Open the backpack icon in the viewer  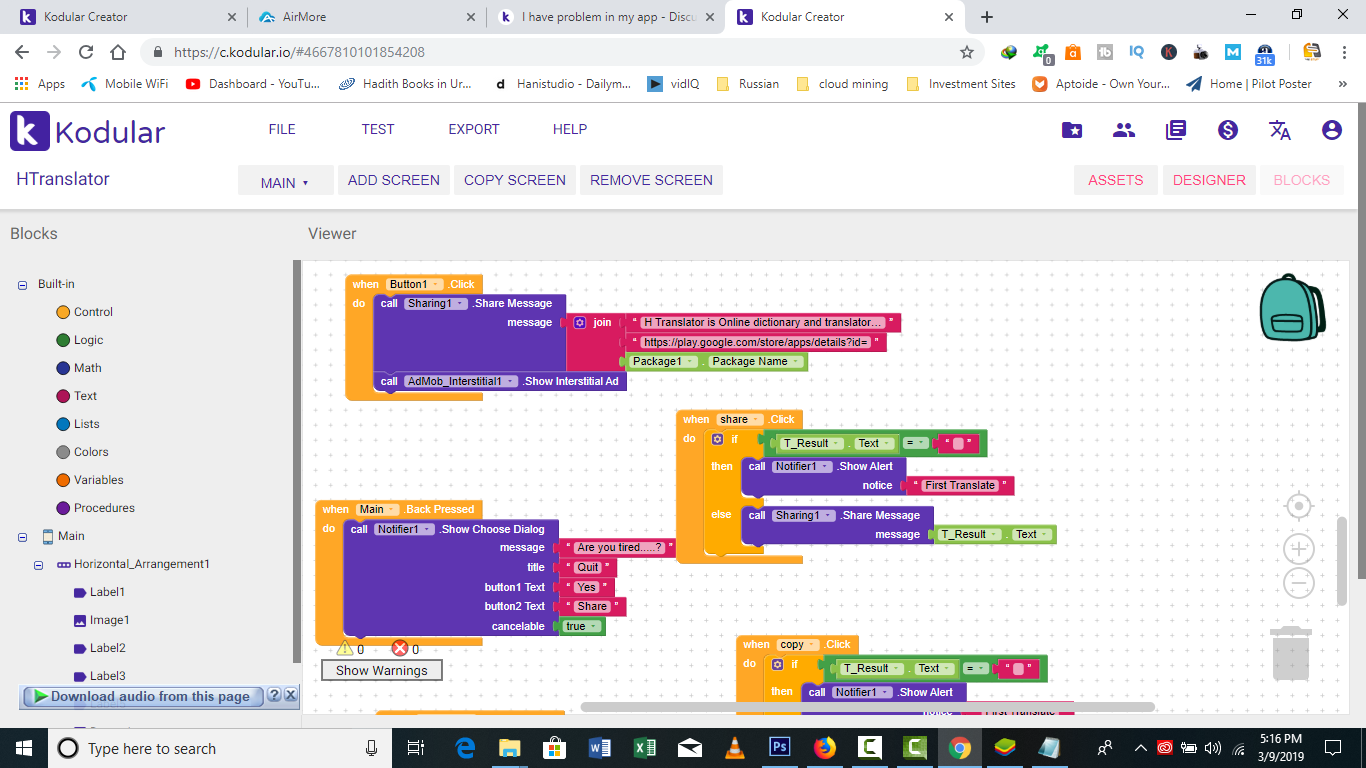pyautogui.click(x=1292, y=307)
